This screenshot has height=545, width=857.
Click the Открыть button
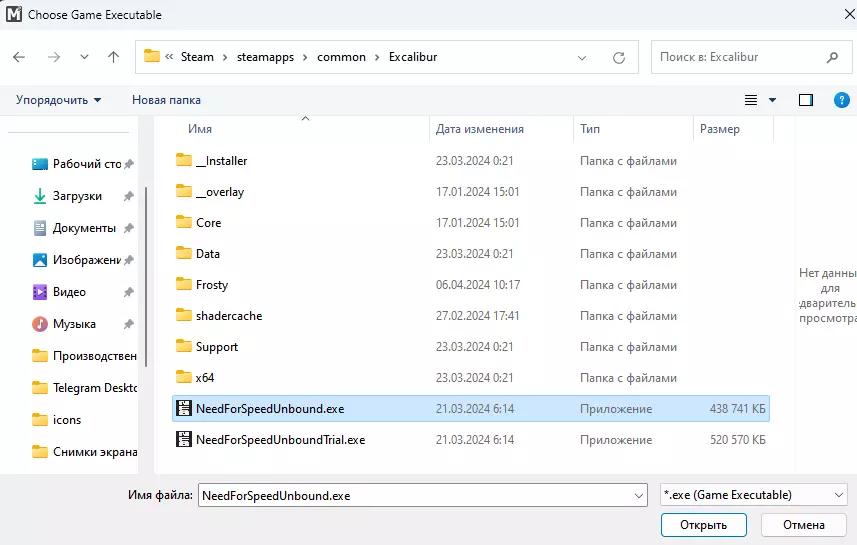703,525
